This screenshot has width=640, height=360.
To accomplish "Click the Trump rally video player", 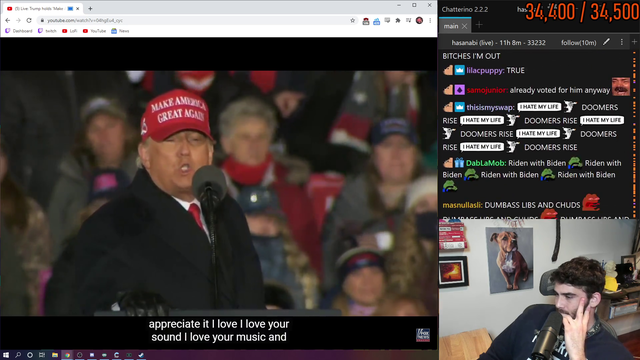I will (218, 193).
